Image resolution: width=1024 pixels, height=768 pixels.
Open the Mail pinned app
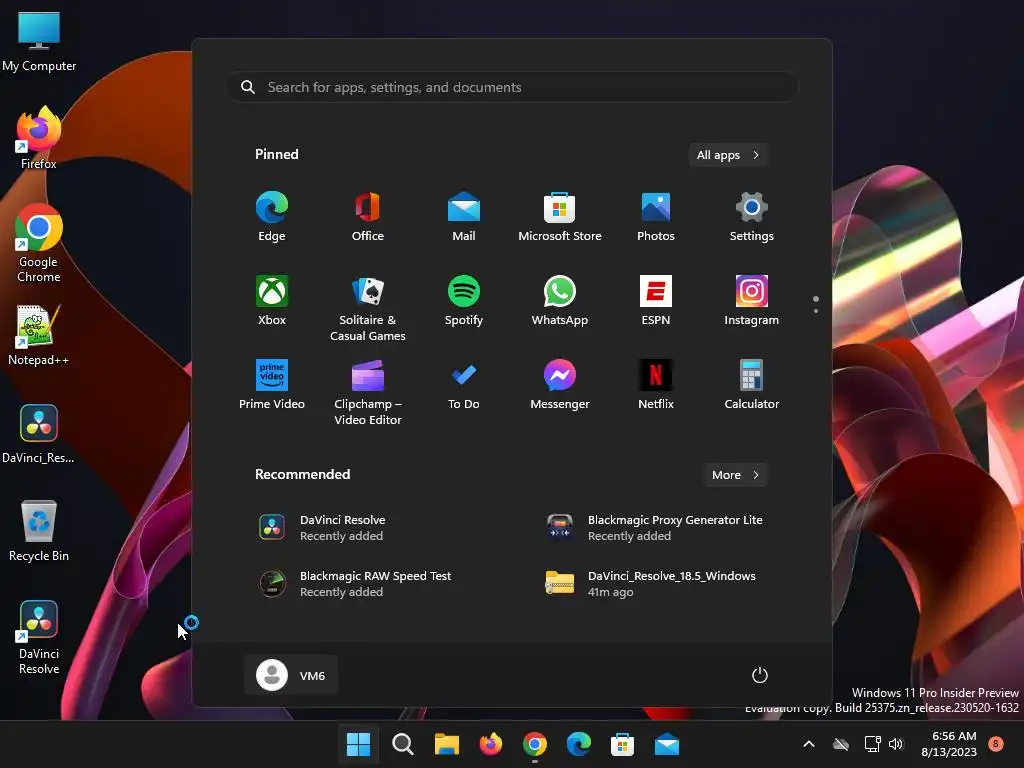tap(464, 217)
